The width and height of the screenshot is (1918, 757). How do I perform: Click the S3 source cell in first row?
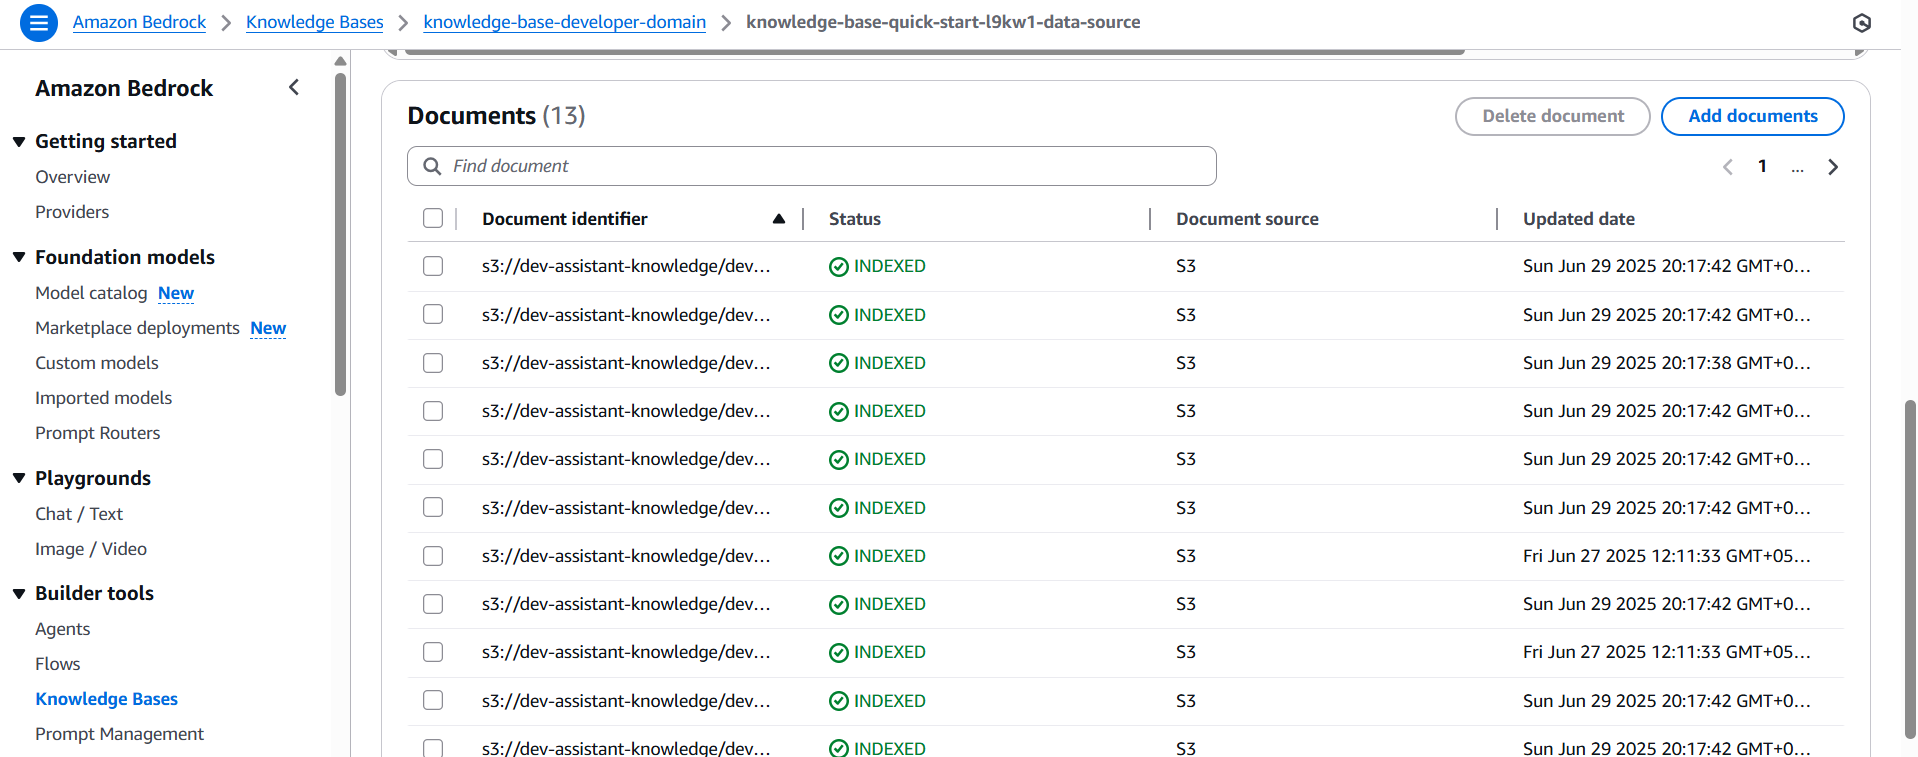click(x=1186, y=266)
